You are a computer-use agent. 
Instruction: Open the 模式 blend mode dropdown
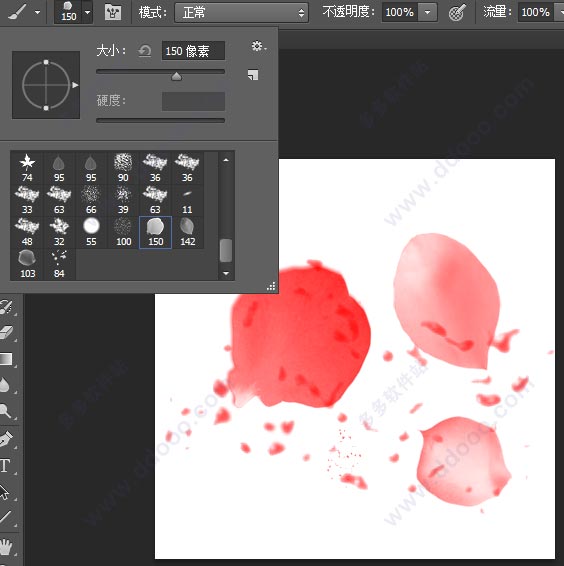[241, 13]
